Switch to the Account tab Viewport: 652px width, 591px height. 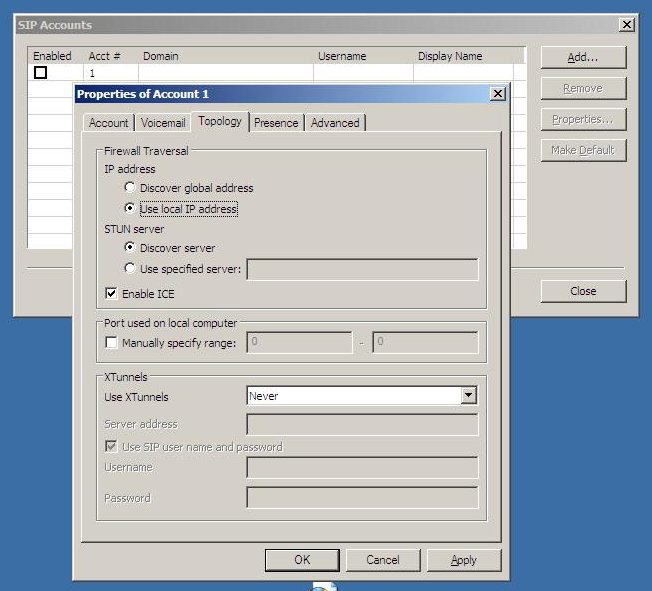point(108,123)
